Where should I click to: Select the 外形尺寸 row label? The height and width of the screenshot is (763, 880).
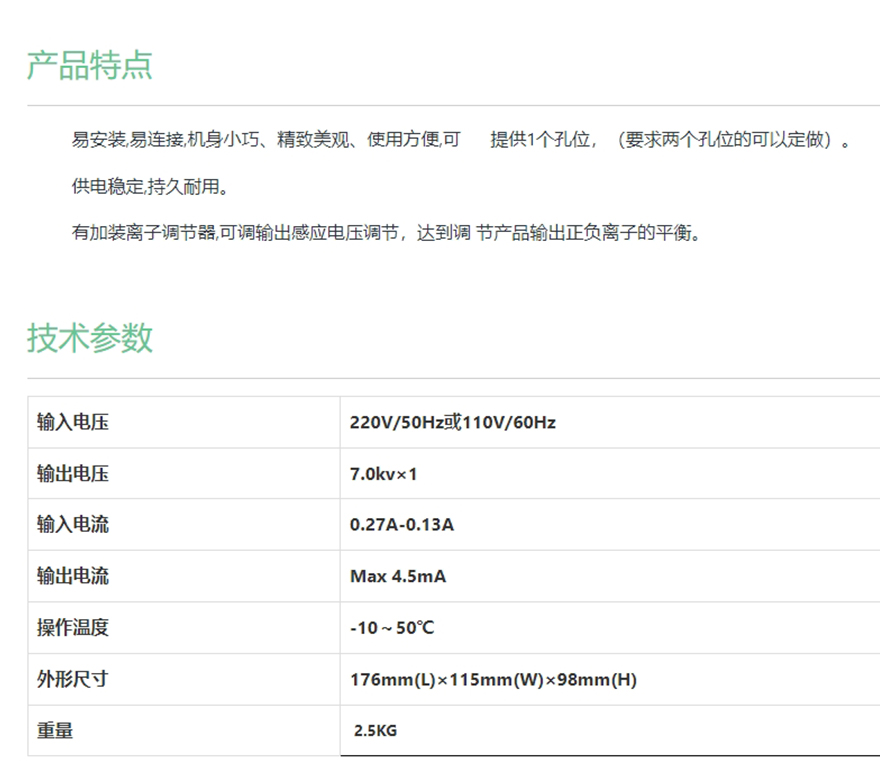point(73,680)
